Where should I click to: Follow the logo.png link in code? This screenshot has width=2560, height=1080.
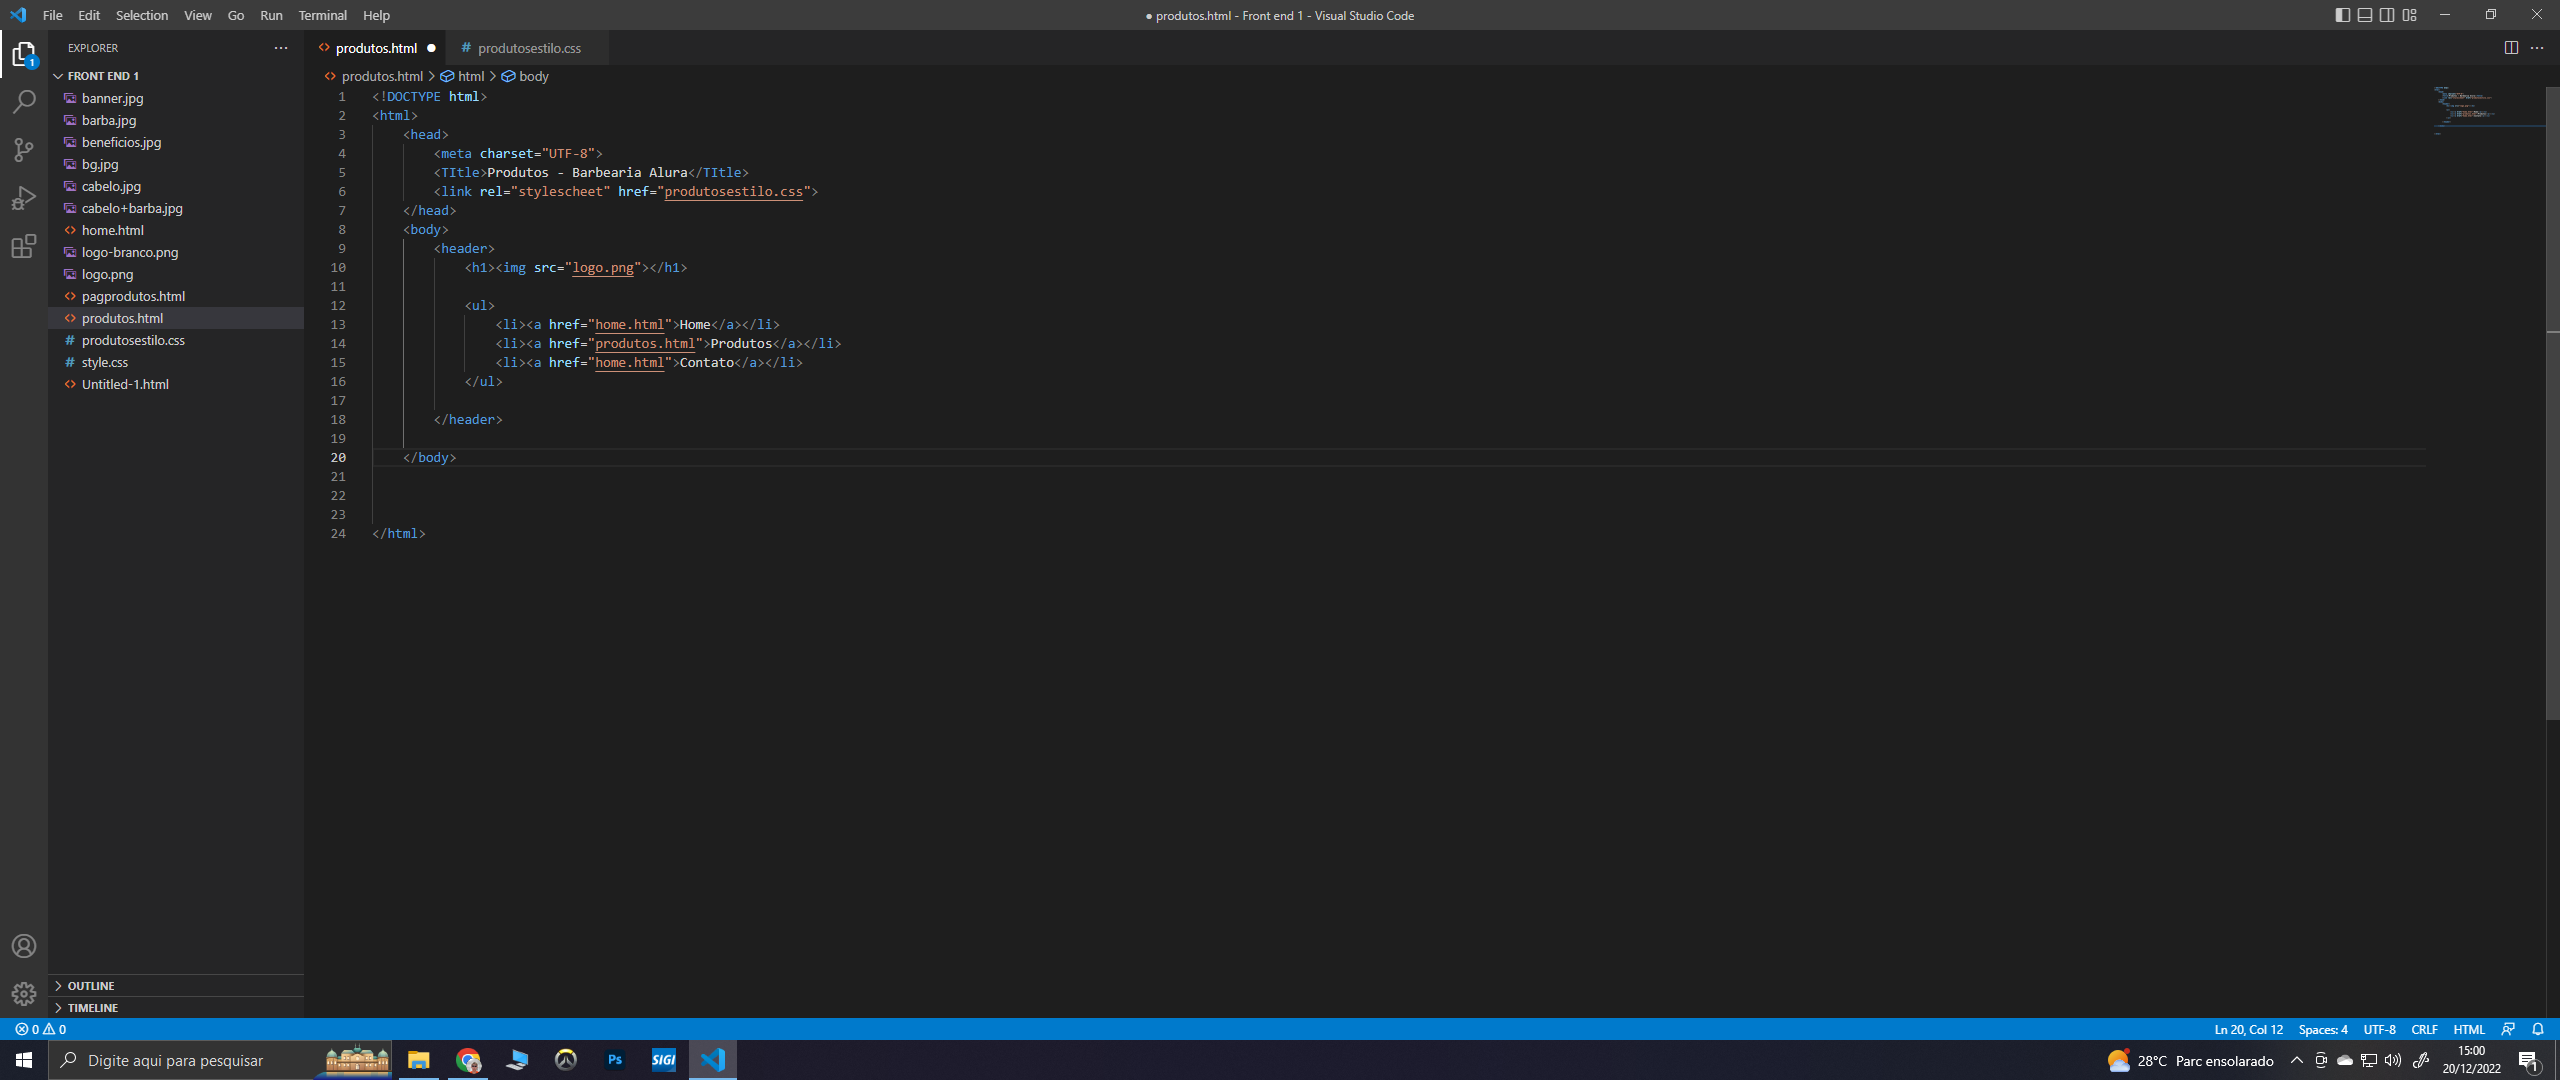[603, 268]
